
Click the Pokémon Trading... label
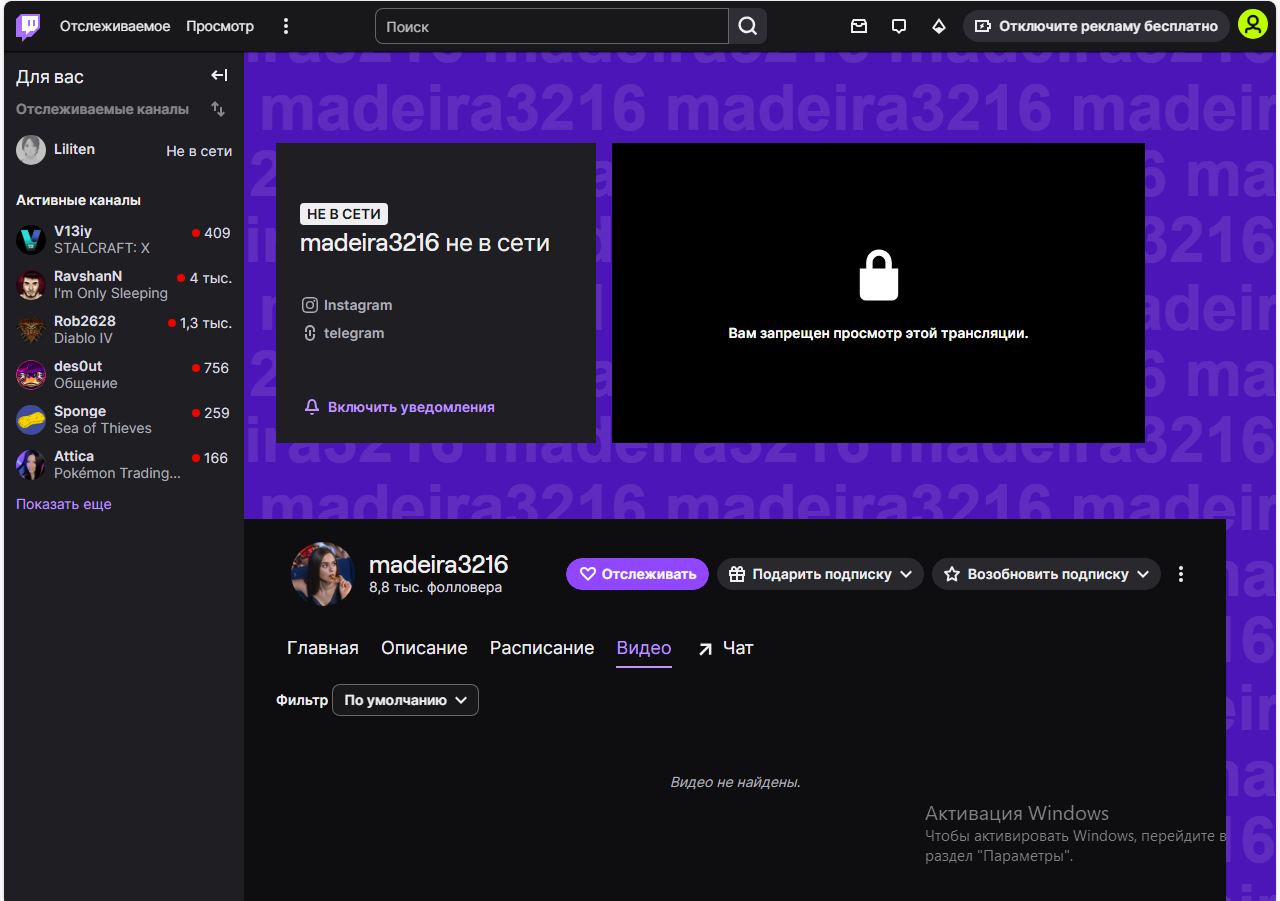click(x=118, y=473)
